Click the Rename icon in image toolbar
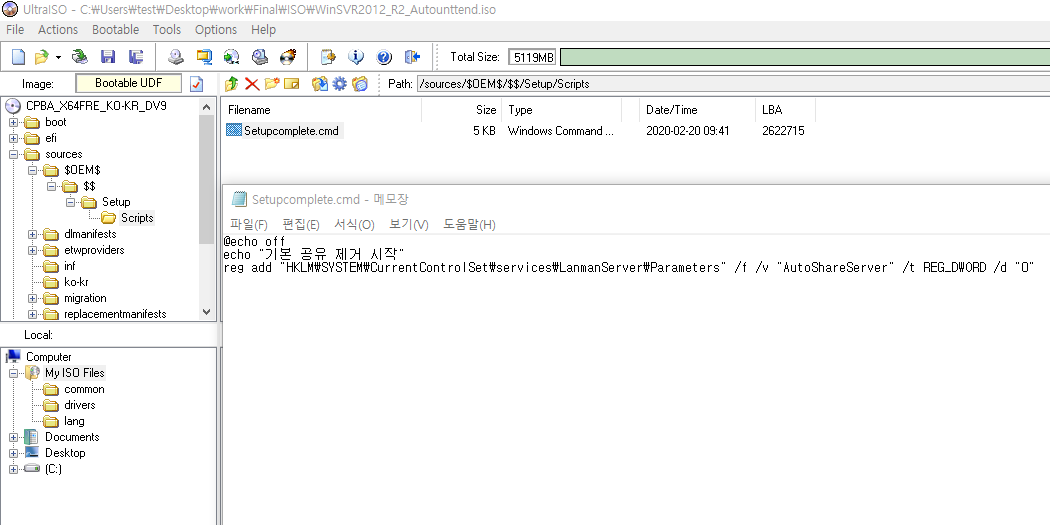1050x525 pixels. [x=291, y=84]
